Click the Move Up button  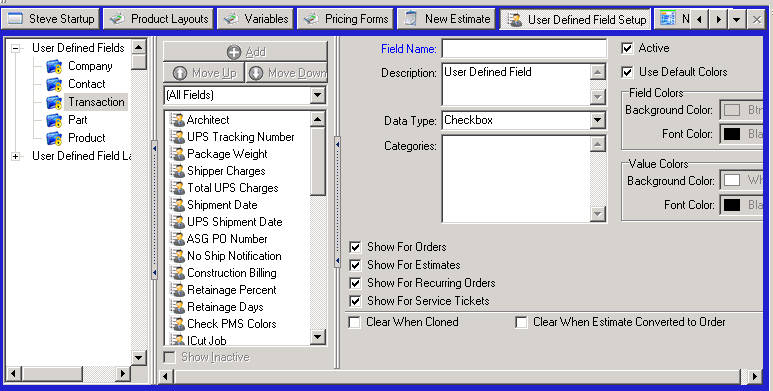click(204, 73)
